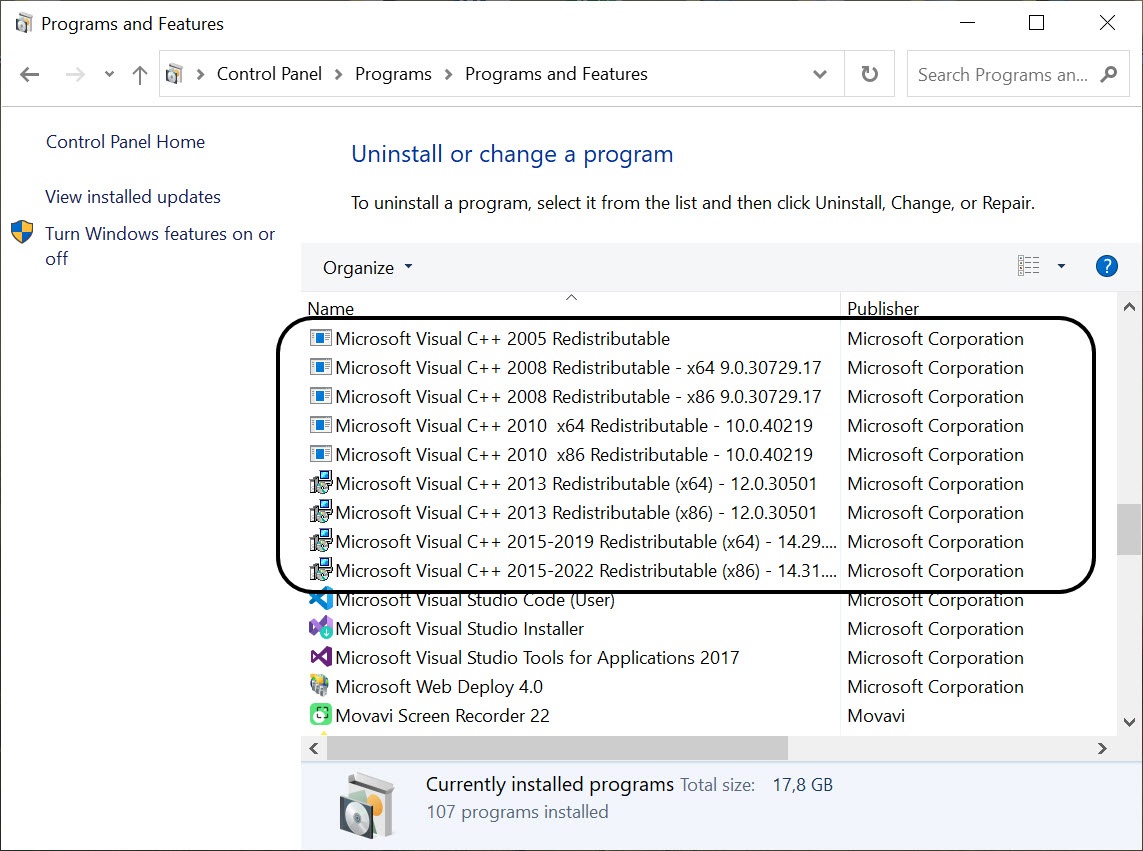The image size is (1143, 851).
Task: Click the Search Programs and Features box
Action: (x=1002, y=75)
